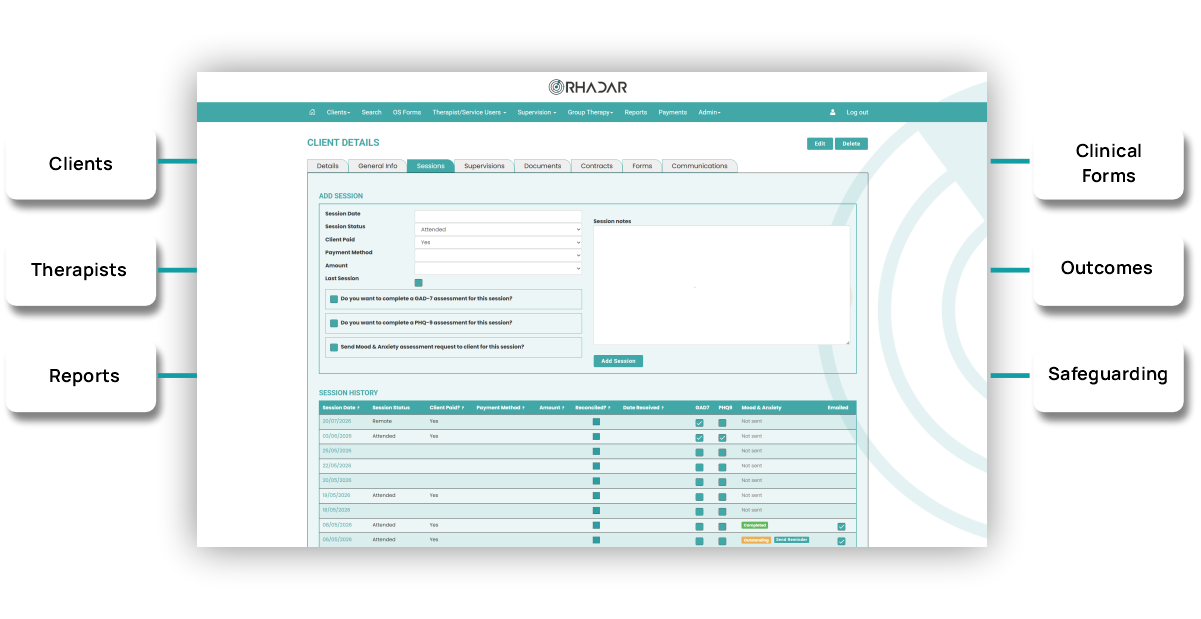The height and width of the screenshot is (619, 1201).
Task: Go to the home page via house icon
Action: coord(312,112)
